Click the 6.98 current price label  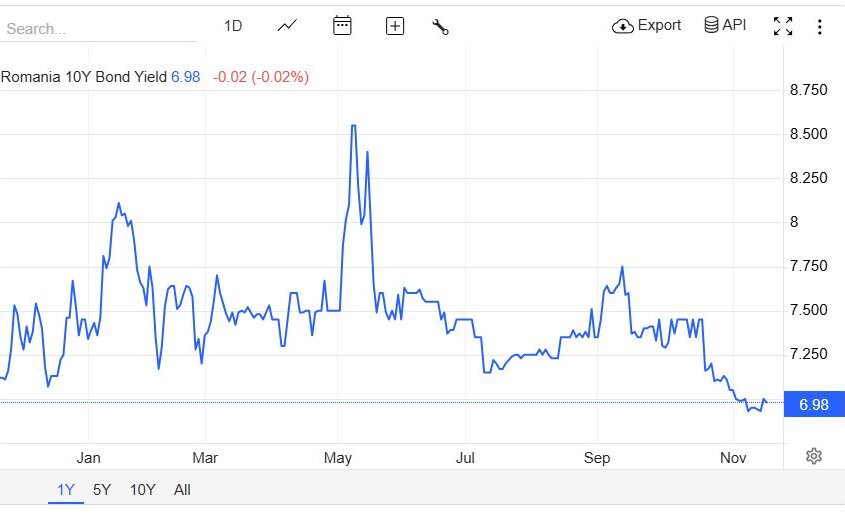pyautogui.click(x=814, y=404)
